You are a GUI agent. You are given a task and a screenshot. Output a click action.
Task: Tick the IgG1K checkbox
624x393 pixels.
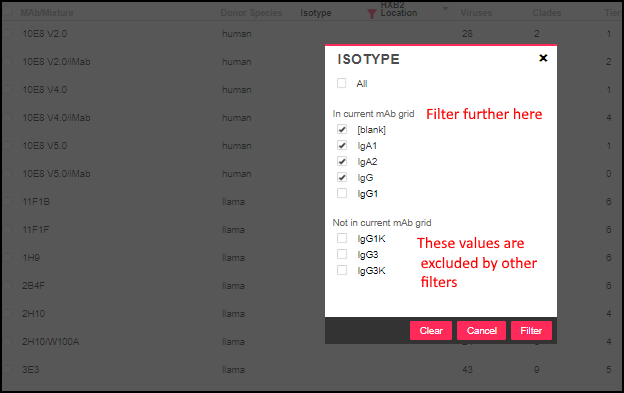(342, 238)
